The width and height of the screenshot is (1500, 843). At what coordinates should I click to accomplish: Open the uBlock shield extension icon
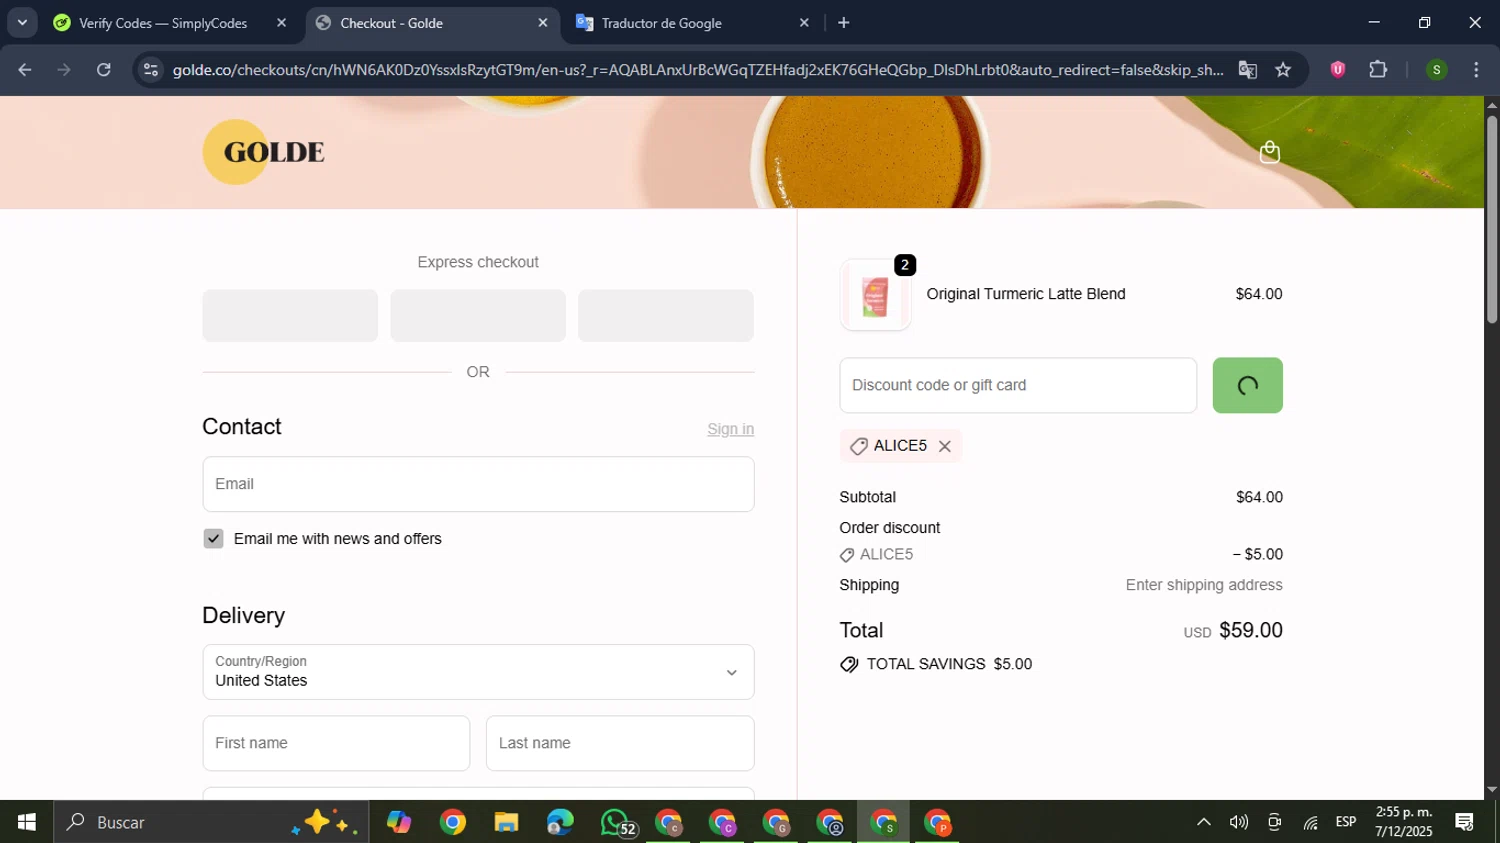pyautogui.click(x=1337, y=70)
